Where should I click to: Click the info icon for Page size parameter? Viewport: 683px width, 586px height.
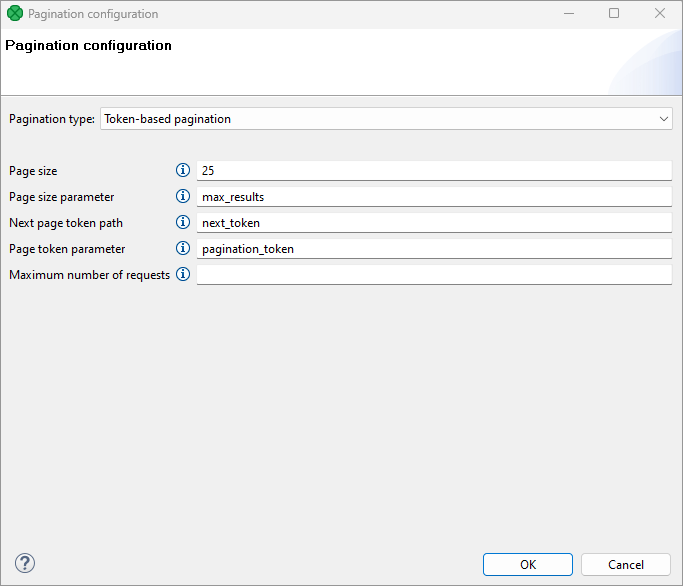point(183,197)
